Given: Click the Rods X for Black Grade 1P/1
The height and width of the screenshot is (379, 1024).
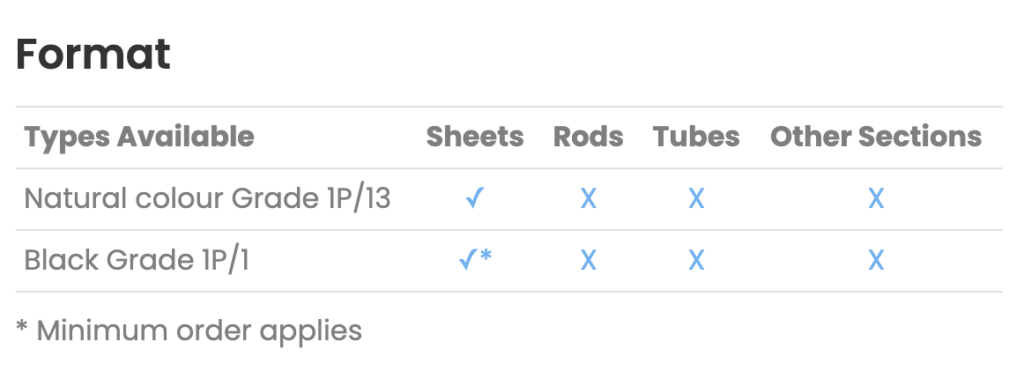Looking at the screenshot, I should coord(588,261).
